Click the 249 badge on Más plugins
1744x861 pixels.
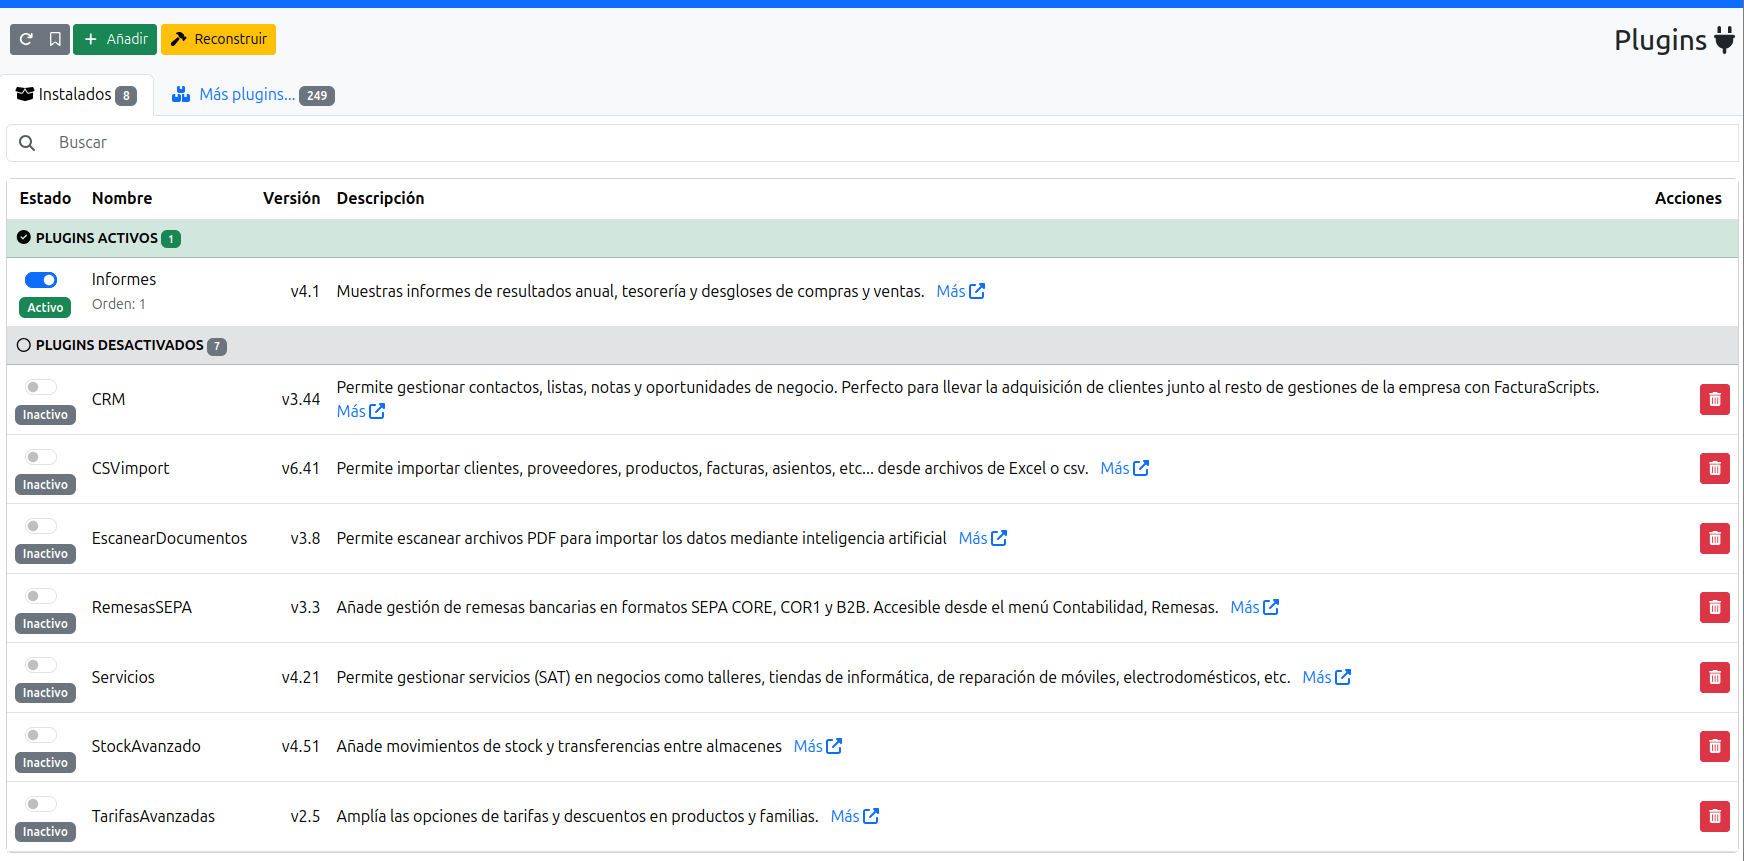tap(317, 96)
